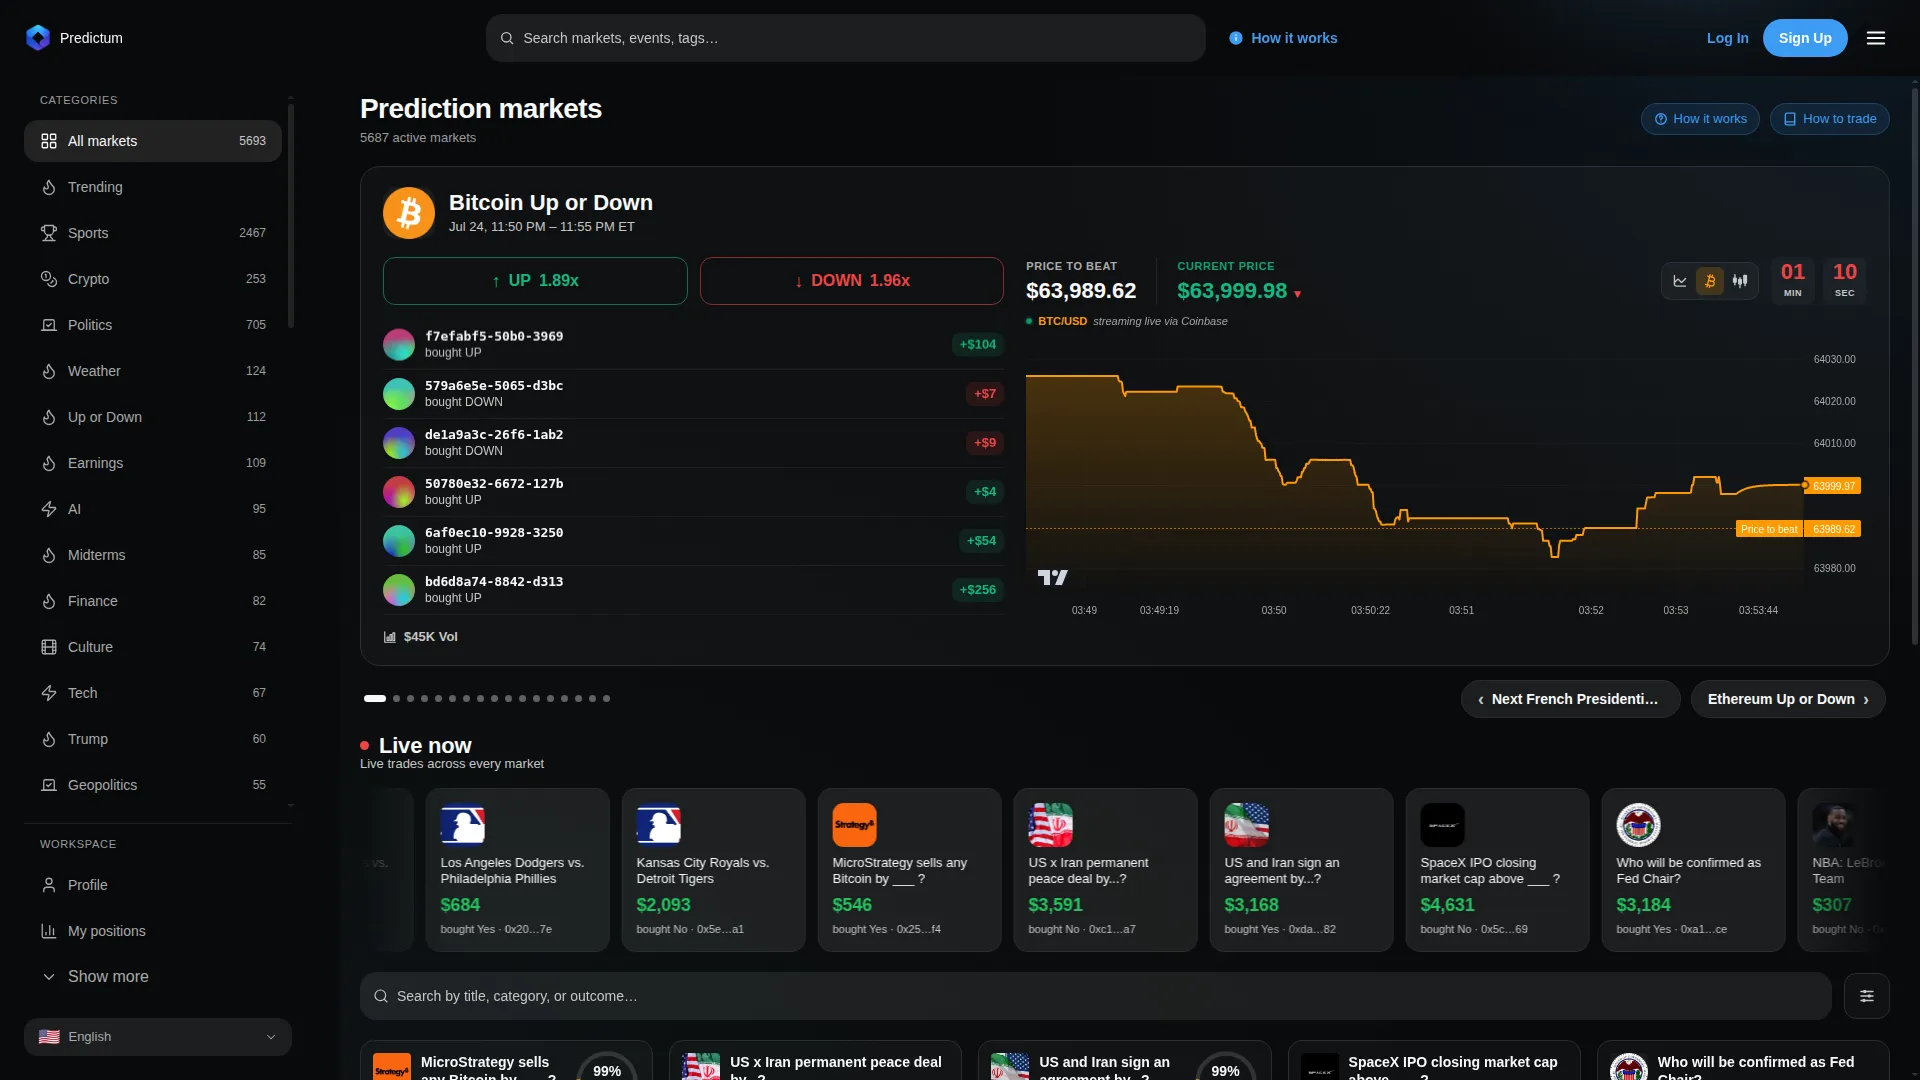
Task: Go to the Politics category
Action: (153, 325)
